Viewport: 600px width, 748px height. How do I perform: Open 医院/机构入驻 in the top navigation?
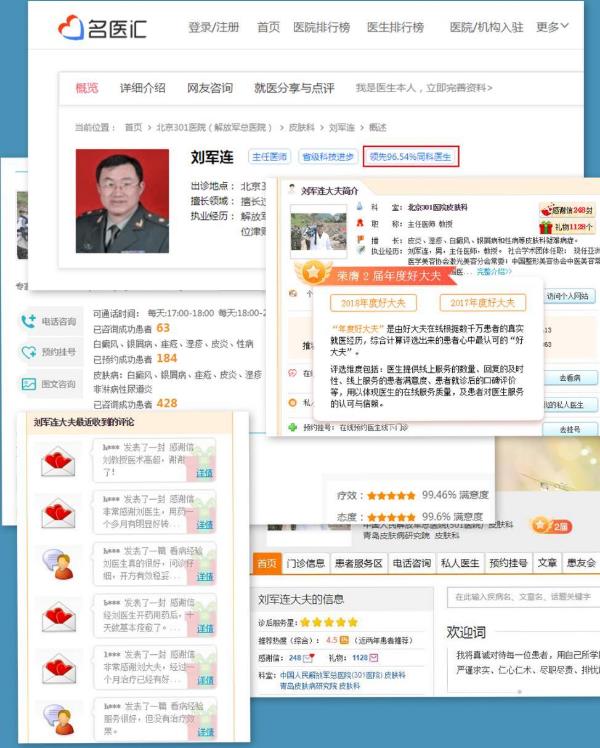click(486, 27)
